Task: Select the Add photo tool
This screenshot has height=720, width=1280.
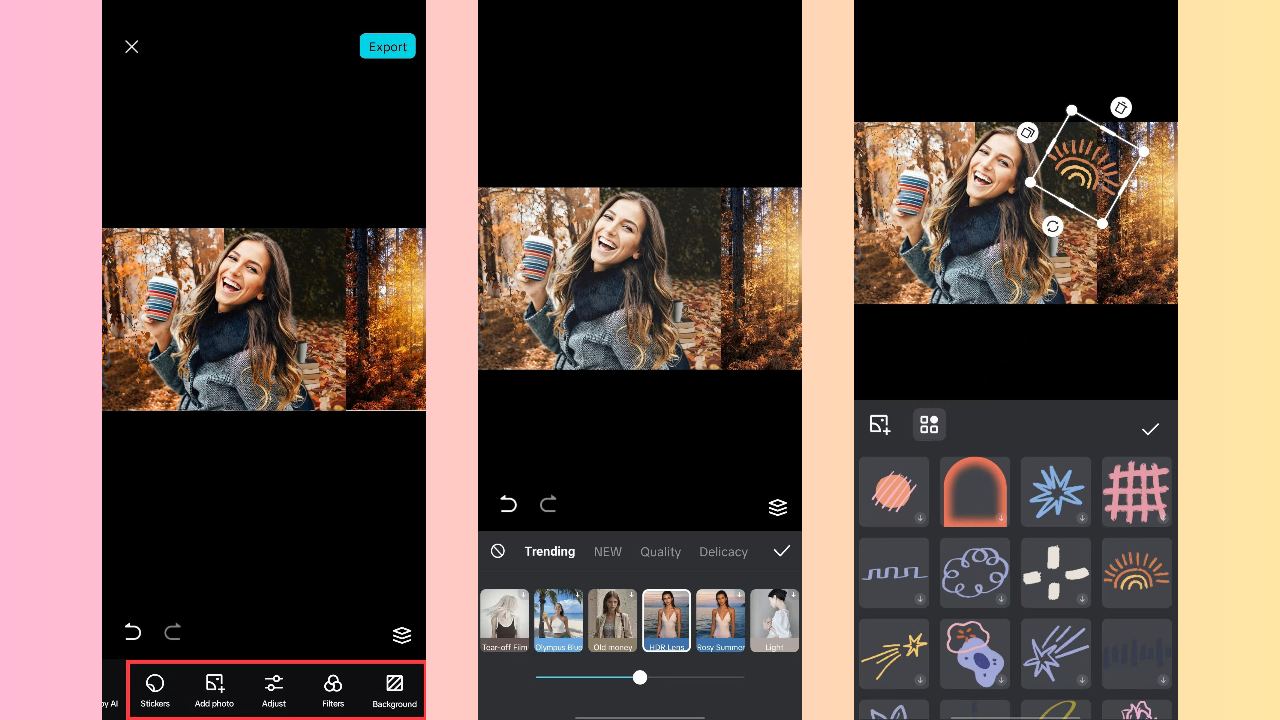Action: tap(214, 690)
